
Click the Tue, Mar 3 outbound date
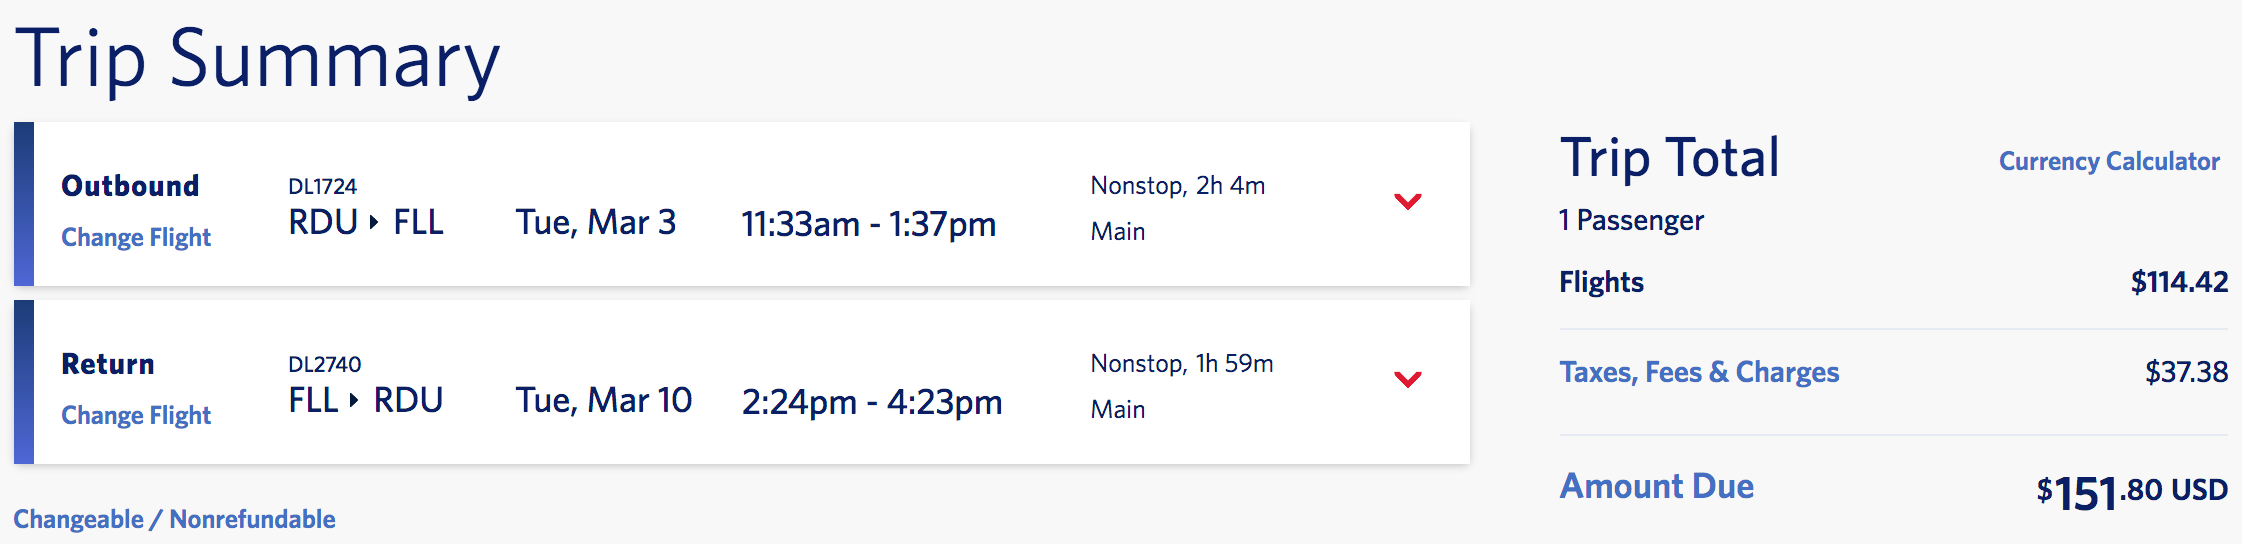click(x=595, y=222)
